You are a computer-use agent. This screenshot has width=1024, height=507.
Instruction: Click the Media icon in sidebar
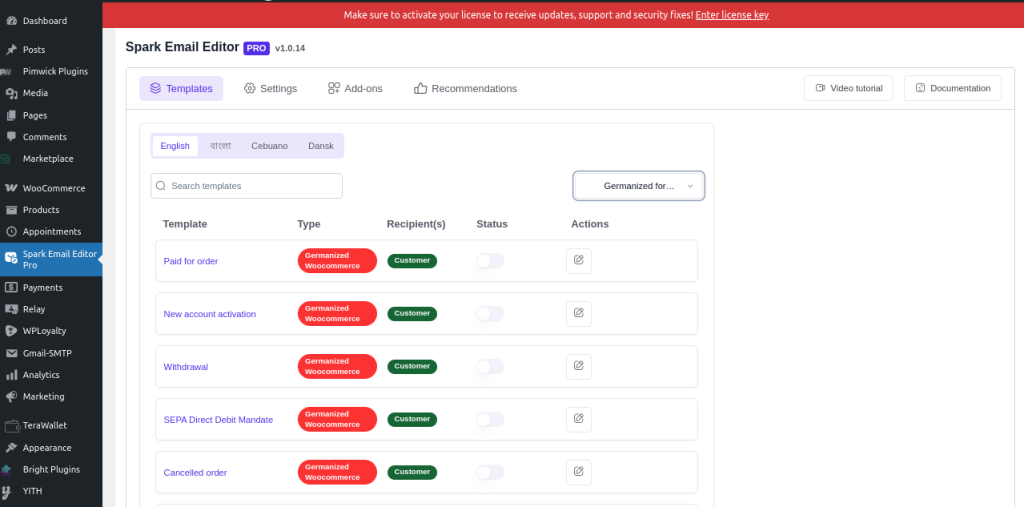[11, 93]
